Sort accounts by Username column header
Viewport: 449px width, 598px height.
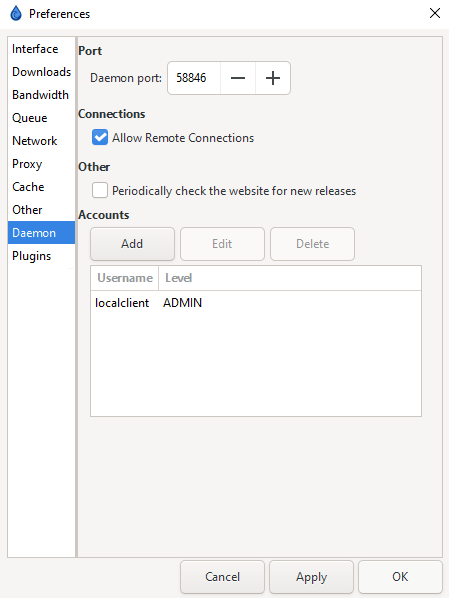[125, 278]
